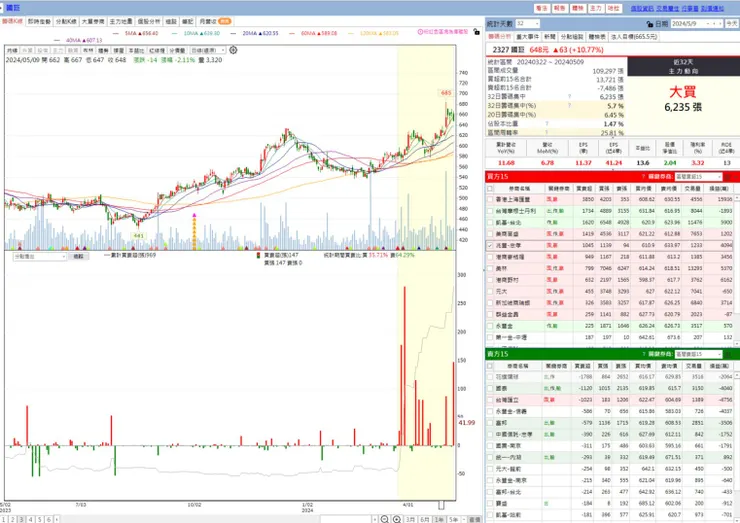Image resolution: width=740 pixels, height=523 pixels.
Task: Toggle the lock icon above the K-line chart
Action: coord(476,32)
